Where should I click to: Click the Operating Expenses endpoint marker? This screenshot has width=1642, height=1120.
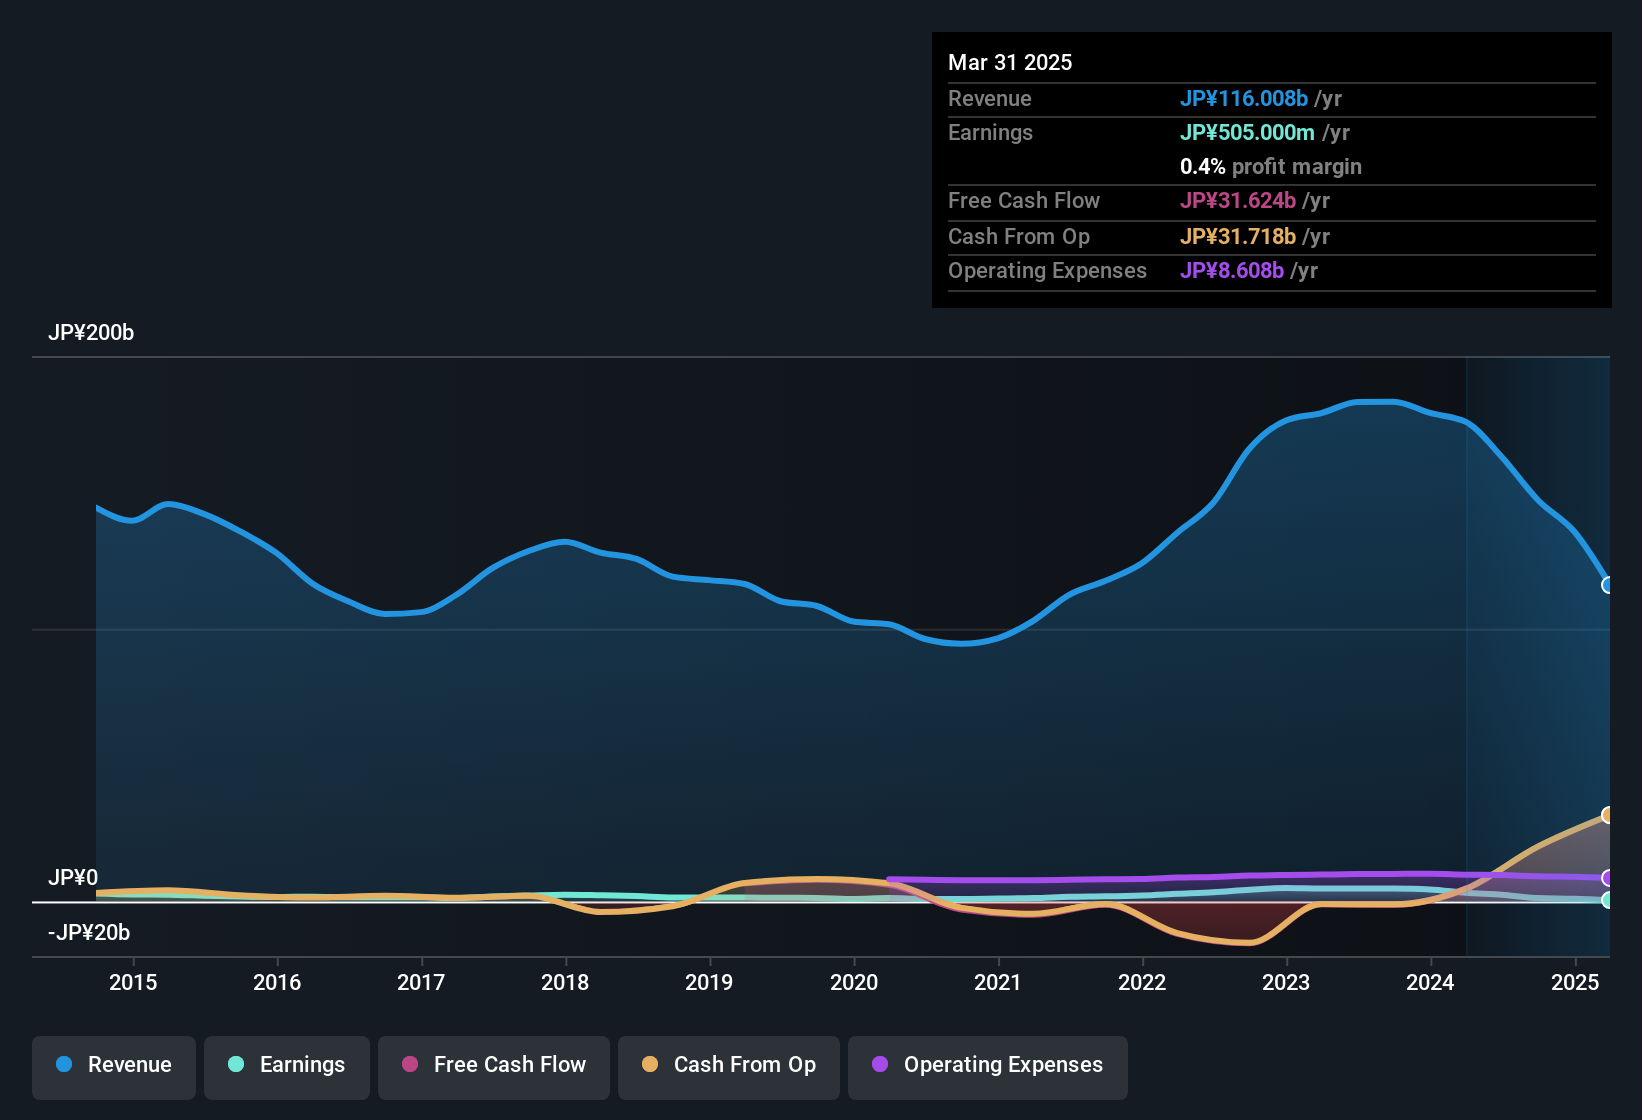[1607, 878]
